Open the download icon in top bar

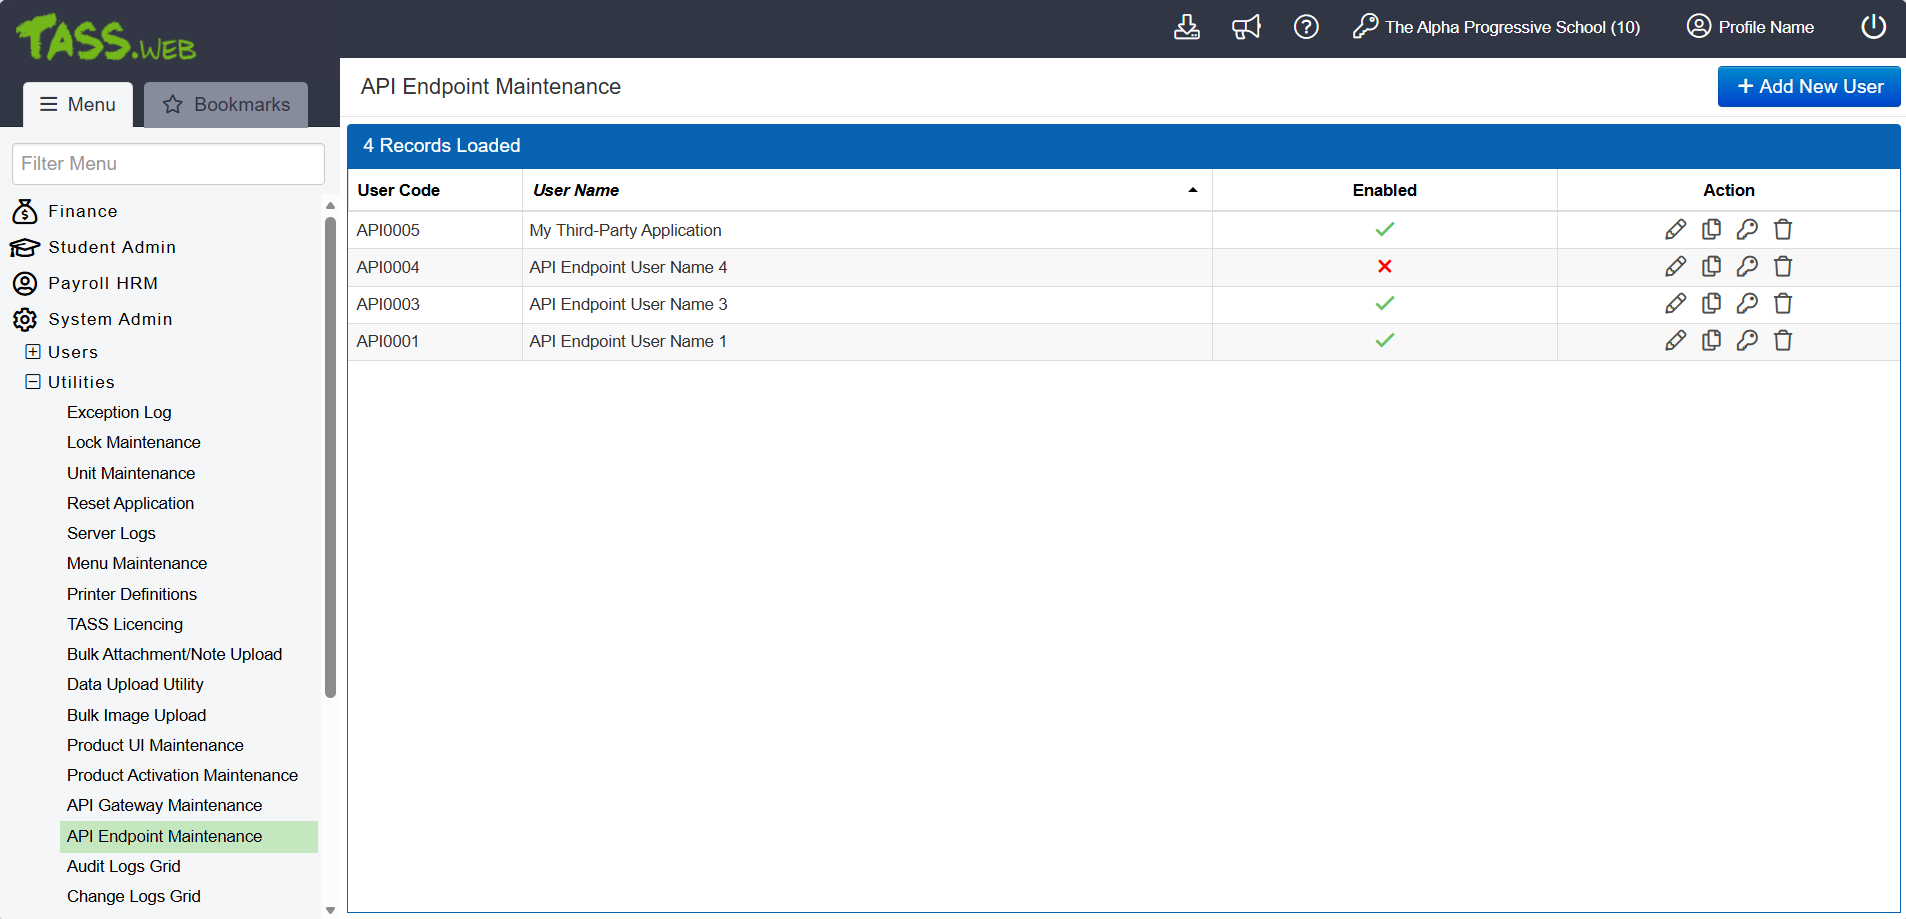[x=1186, y=27]
